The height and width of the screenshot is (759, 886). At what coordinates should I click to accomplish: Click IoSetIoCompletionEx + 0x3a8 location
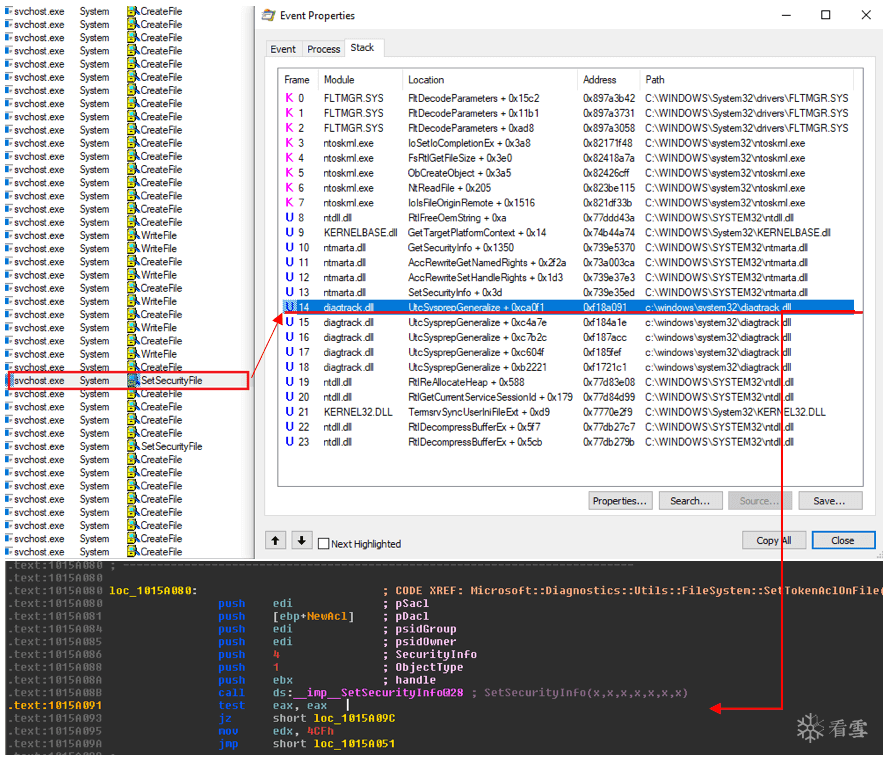coord(469,143)
